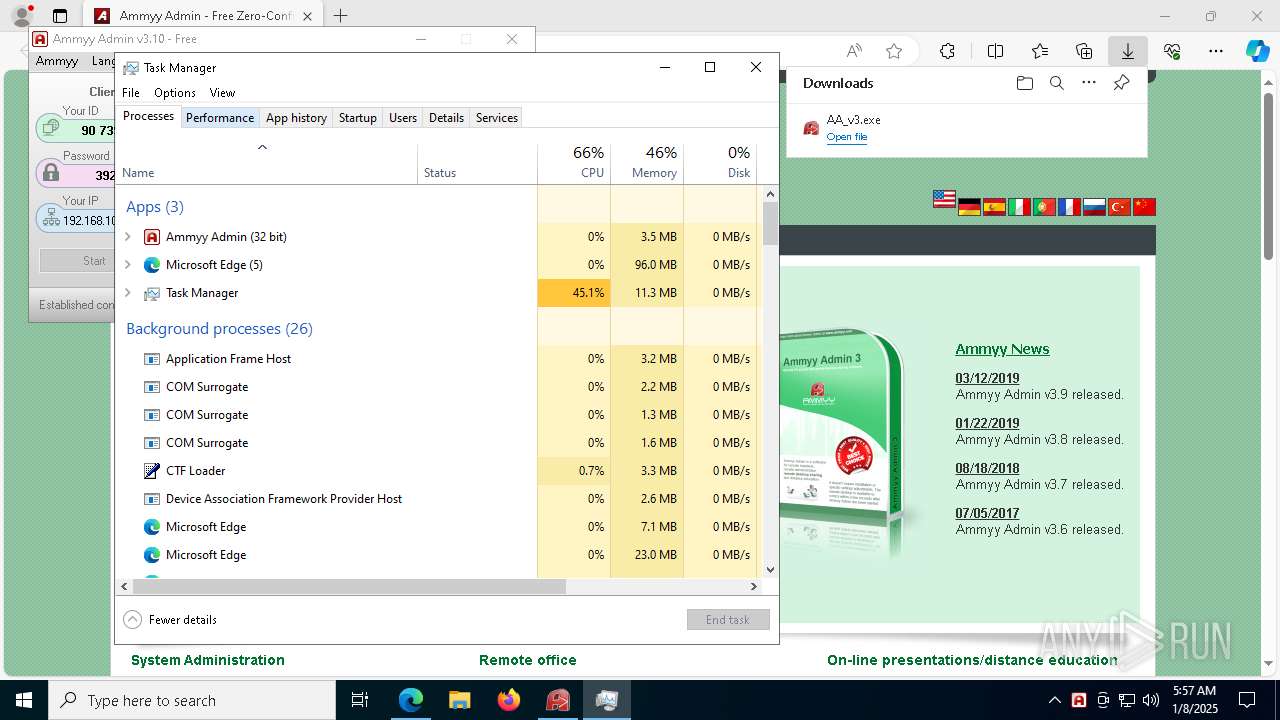Viewport: 1280px width, 720px height.
Task: Expand the Microsoft Edge (5) process group
Action: pos(128,265)
